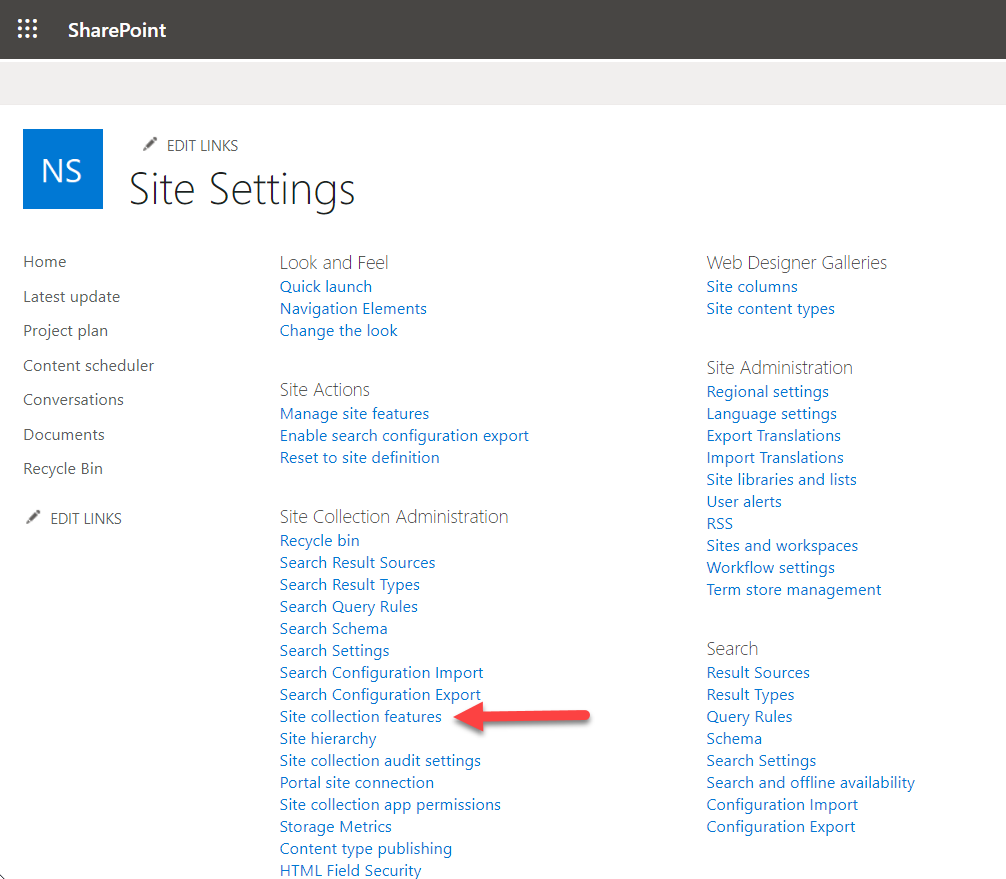Open Documents in left navigation
The height and width of the screenshot is (879, 1006).
pyautogui.click(x=64, y=434)
